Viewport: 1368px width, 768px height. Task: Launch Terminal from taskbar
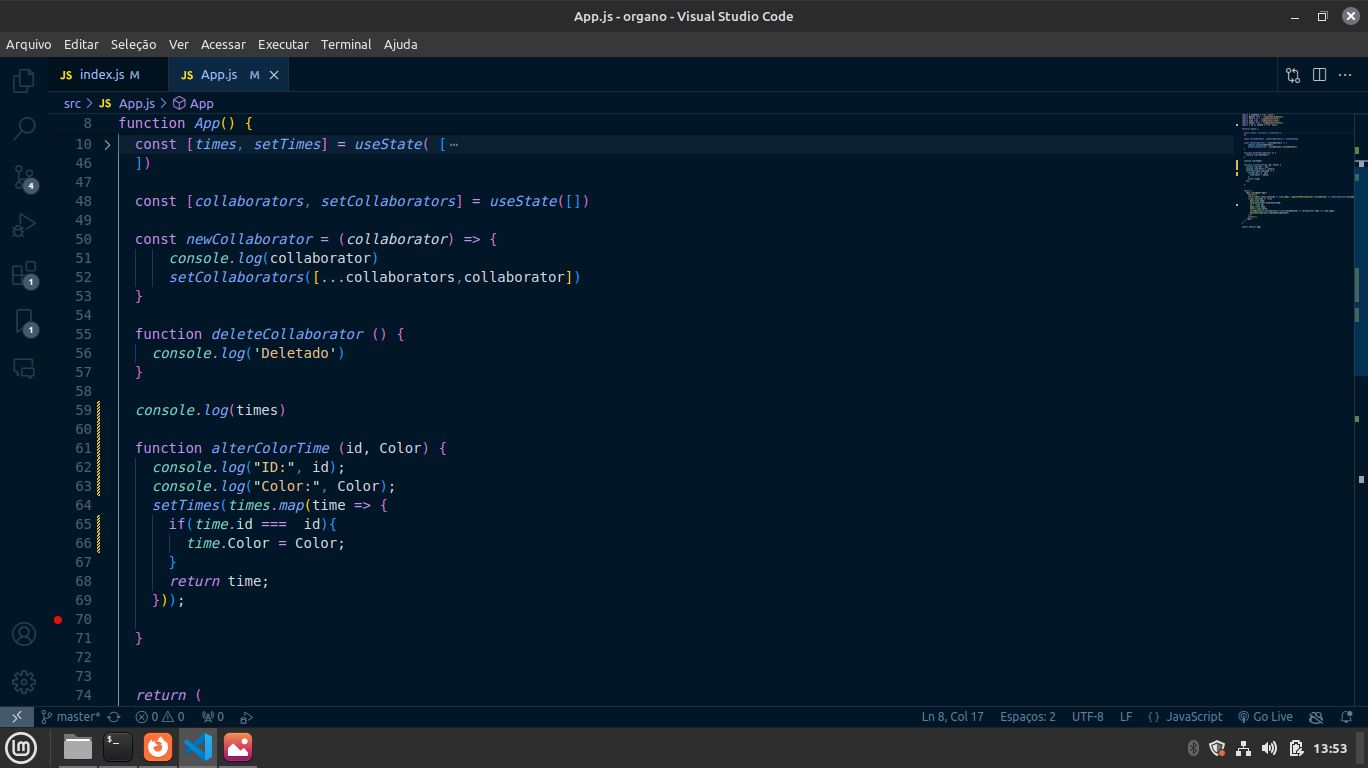(118, 747)
